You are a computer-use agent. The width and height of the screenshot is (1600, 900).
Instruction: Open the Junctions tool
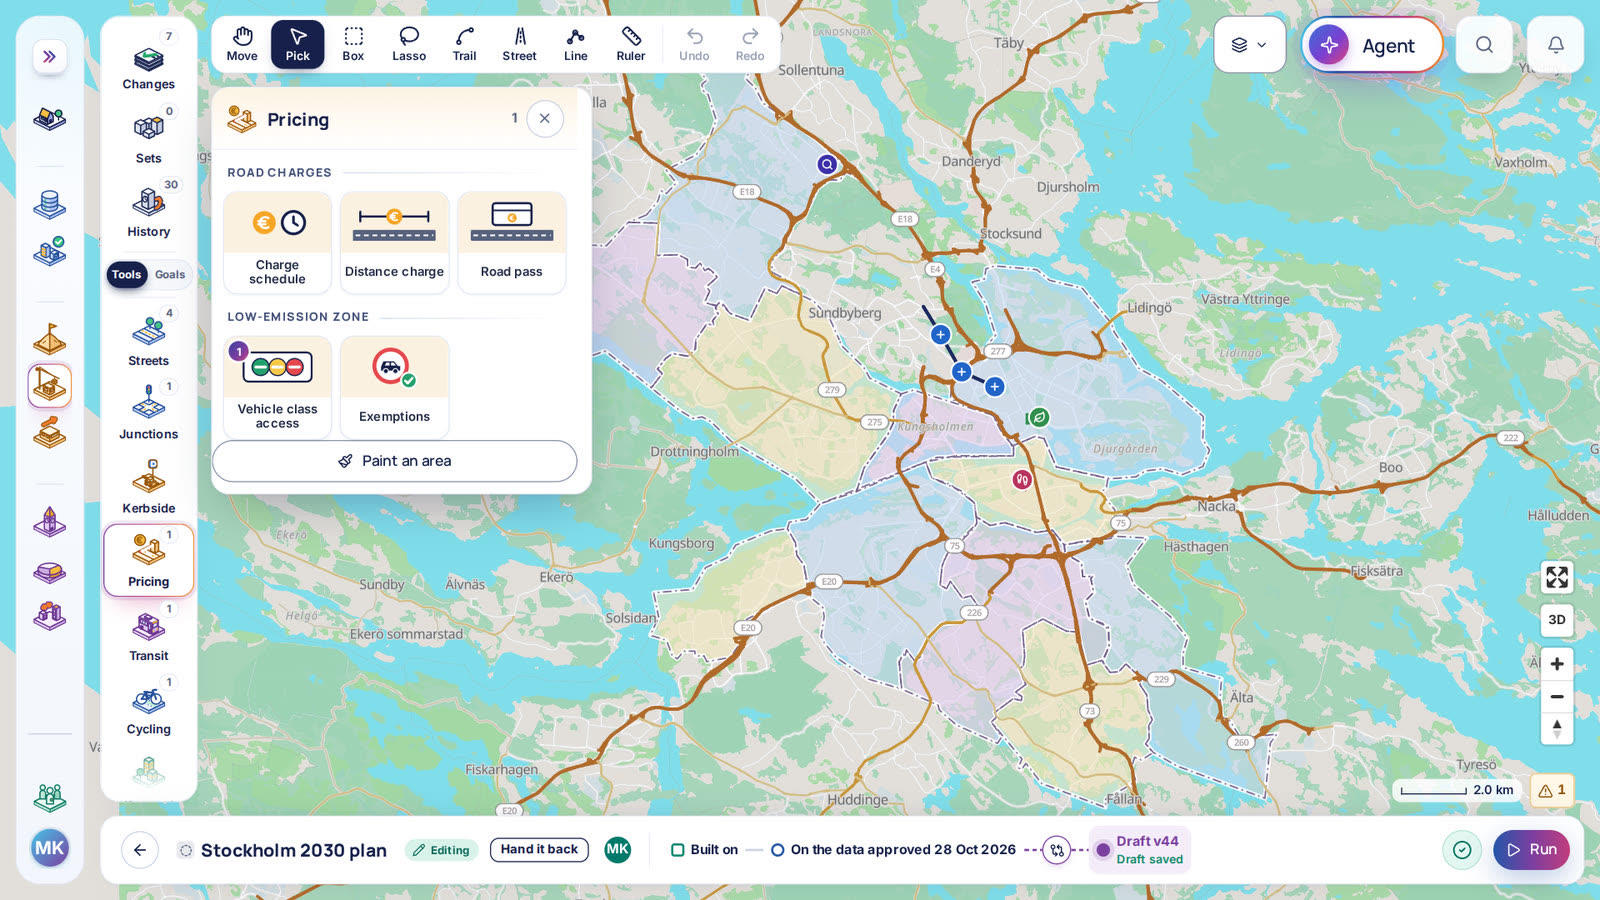click(x=149, y=412)
